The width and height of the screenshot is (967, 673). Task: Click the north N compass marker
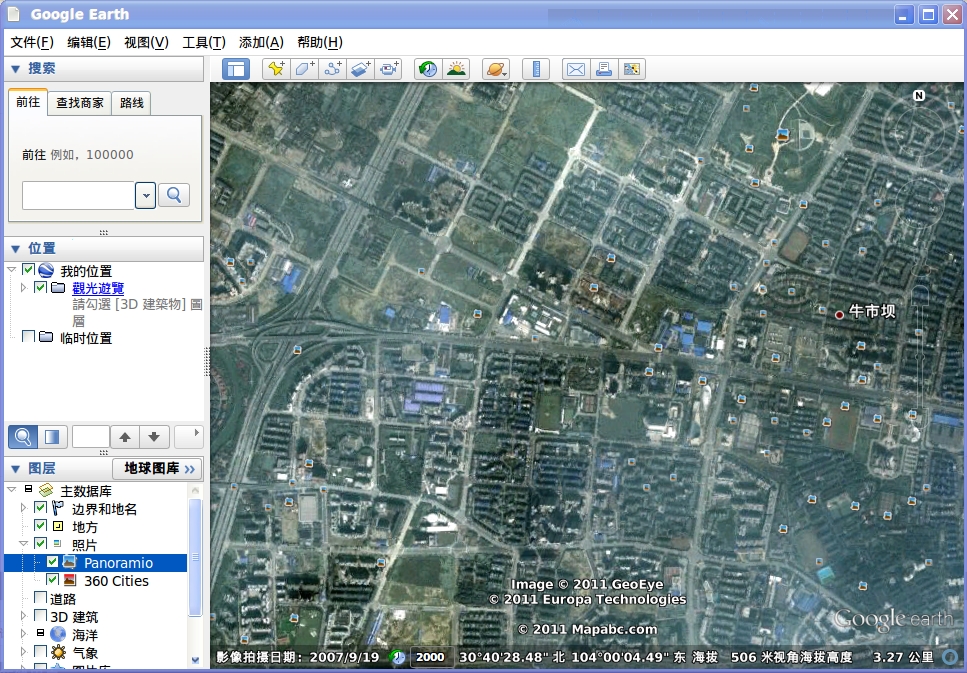pyautogui.click(x=919, y=96)
